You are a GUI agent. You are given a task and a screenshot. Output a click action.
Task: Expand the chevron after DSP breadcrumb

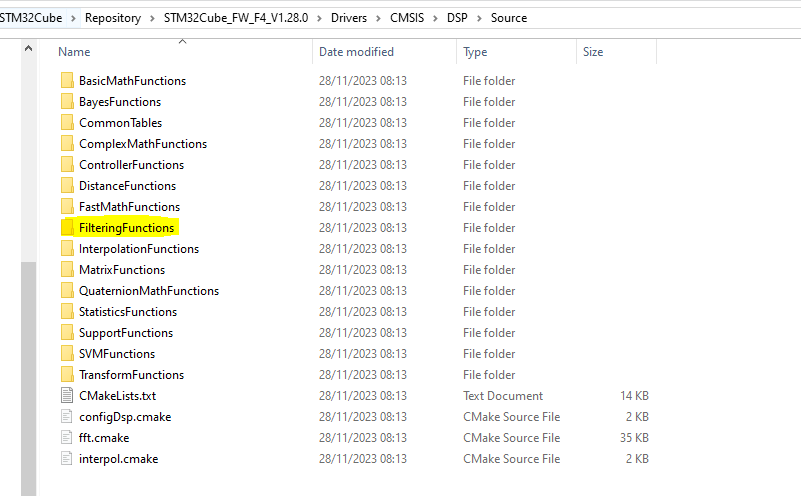click(479, 18)
